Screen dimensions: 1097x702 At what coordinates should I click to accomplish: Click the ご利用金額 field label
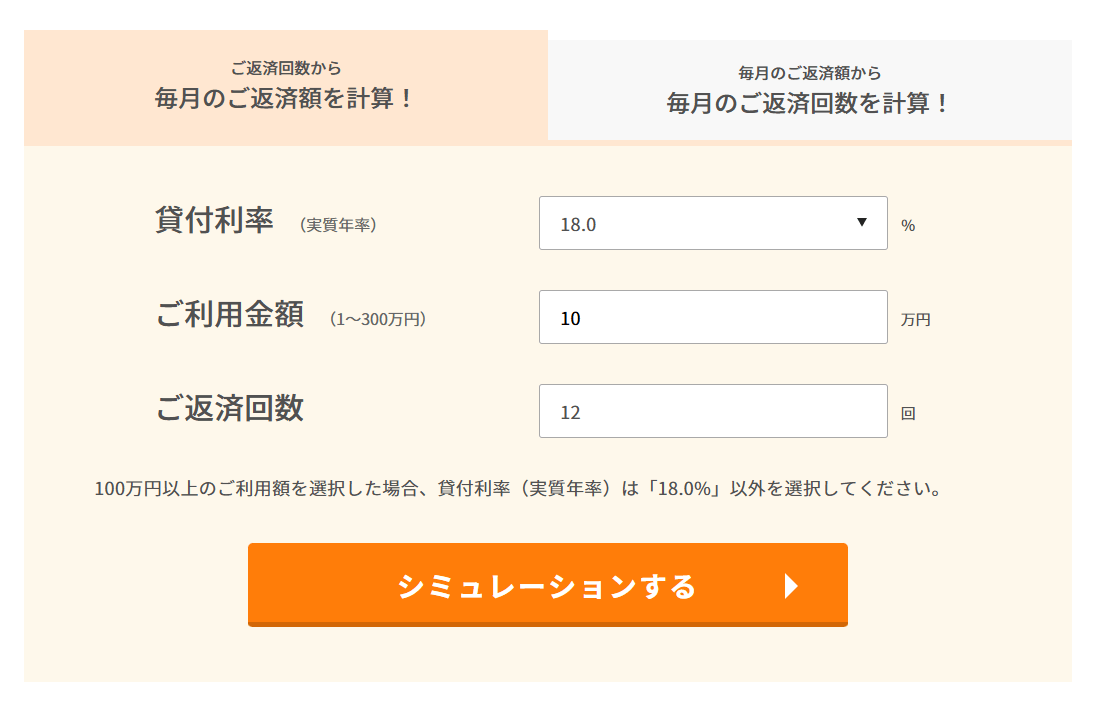click(x=229, y=315)
